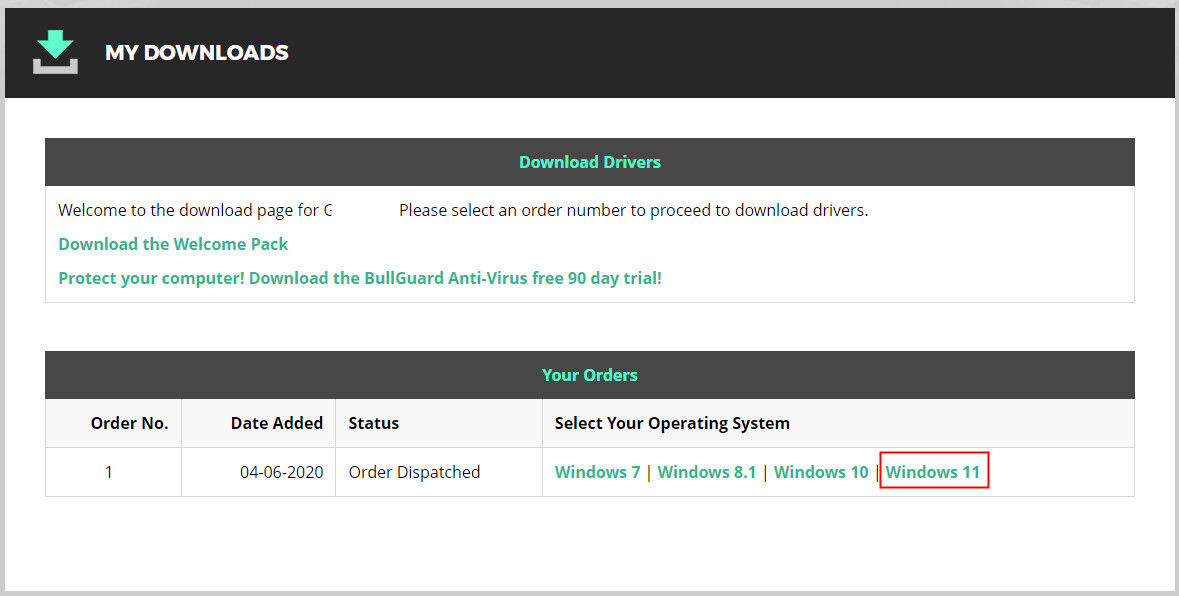Select order number 1 in the table
The image size is (1179, 596).
[x=109, y=472]
